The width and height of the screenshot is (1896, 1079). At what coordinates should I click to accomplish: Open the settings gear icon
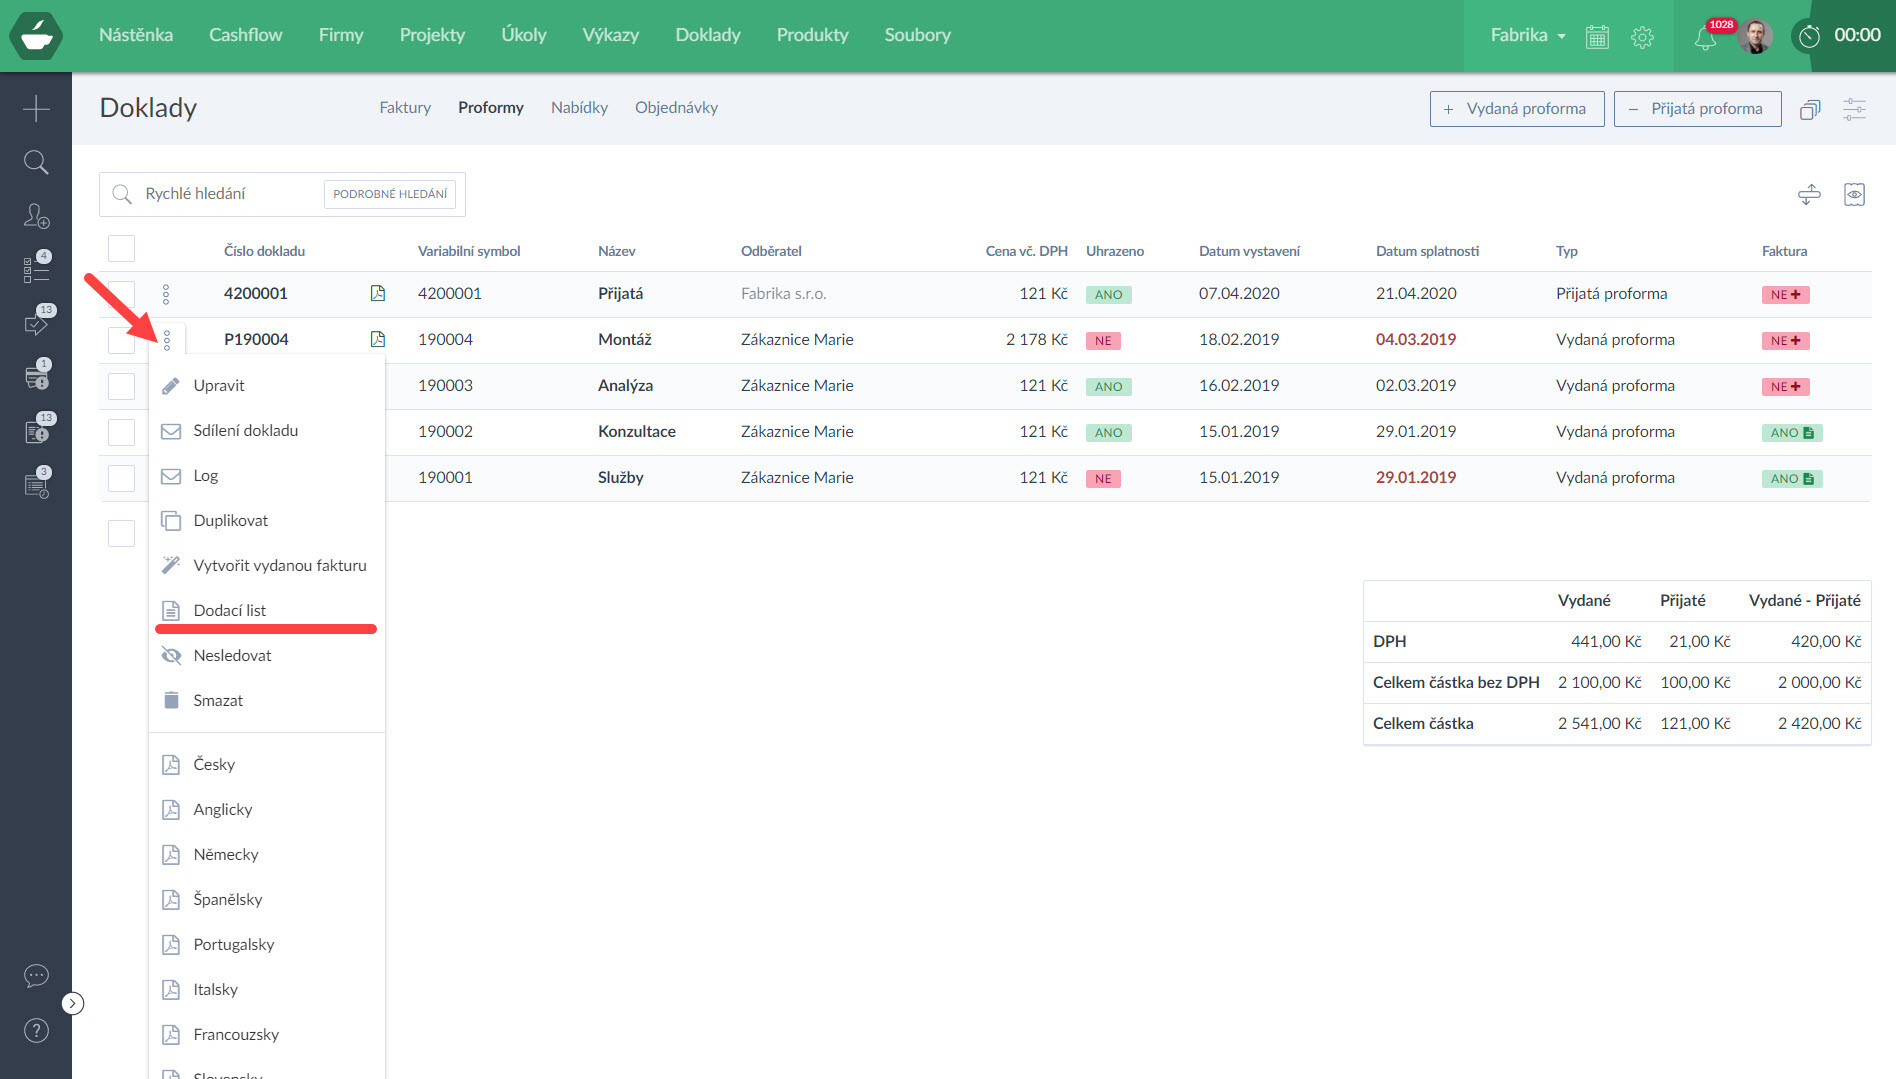[1642, 37]
